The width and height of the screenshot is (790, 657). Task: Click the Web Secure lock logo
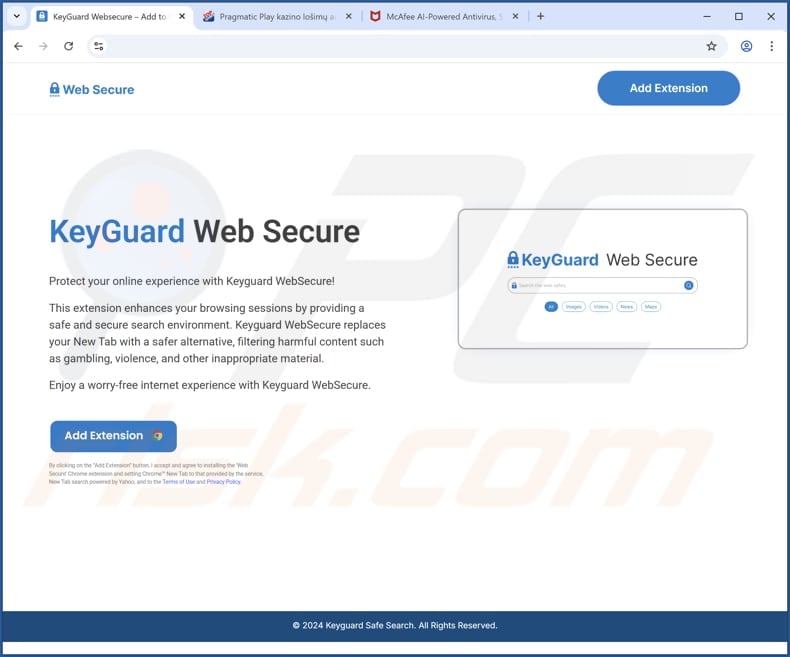(92, 90)
